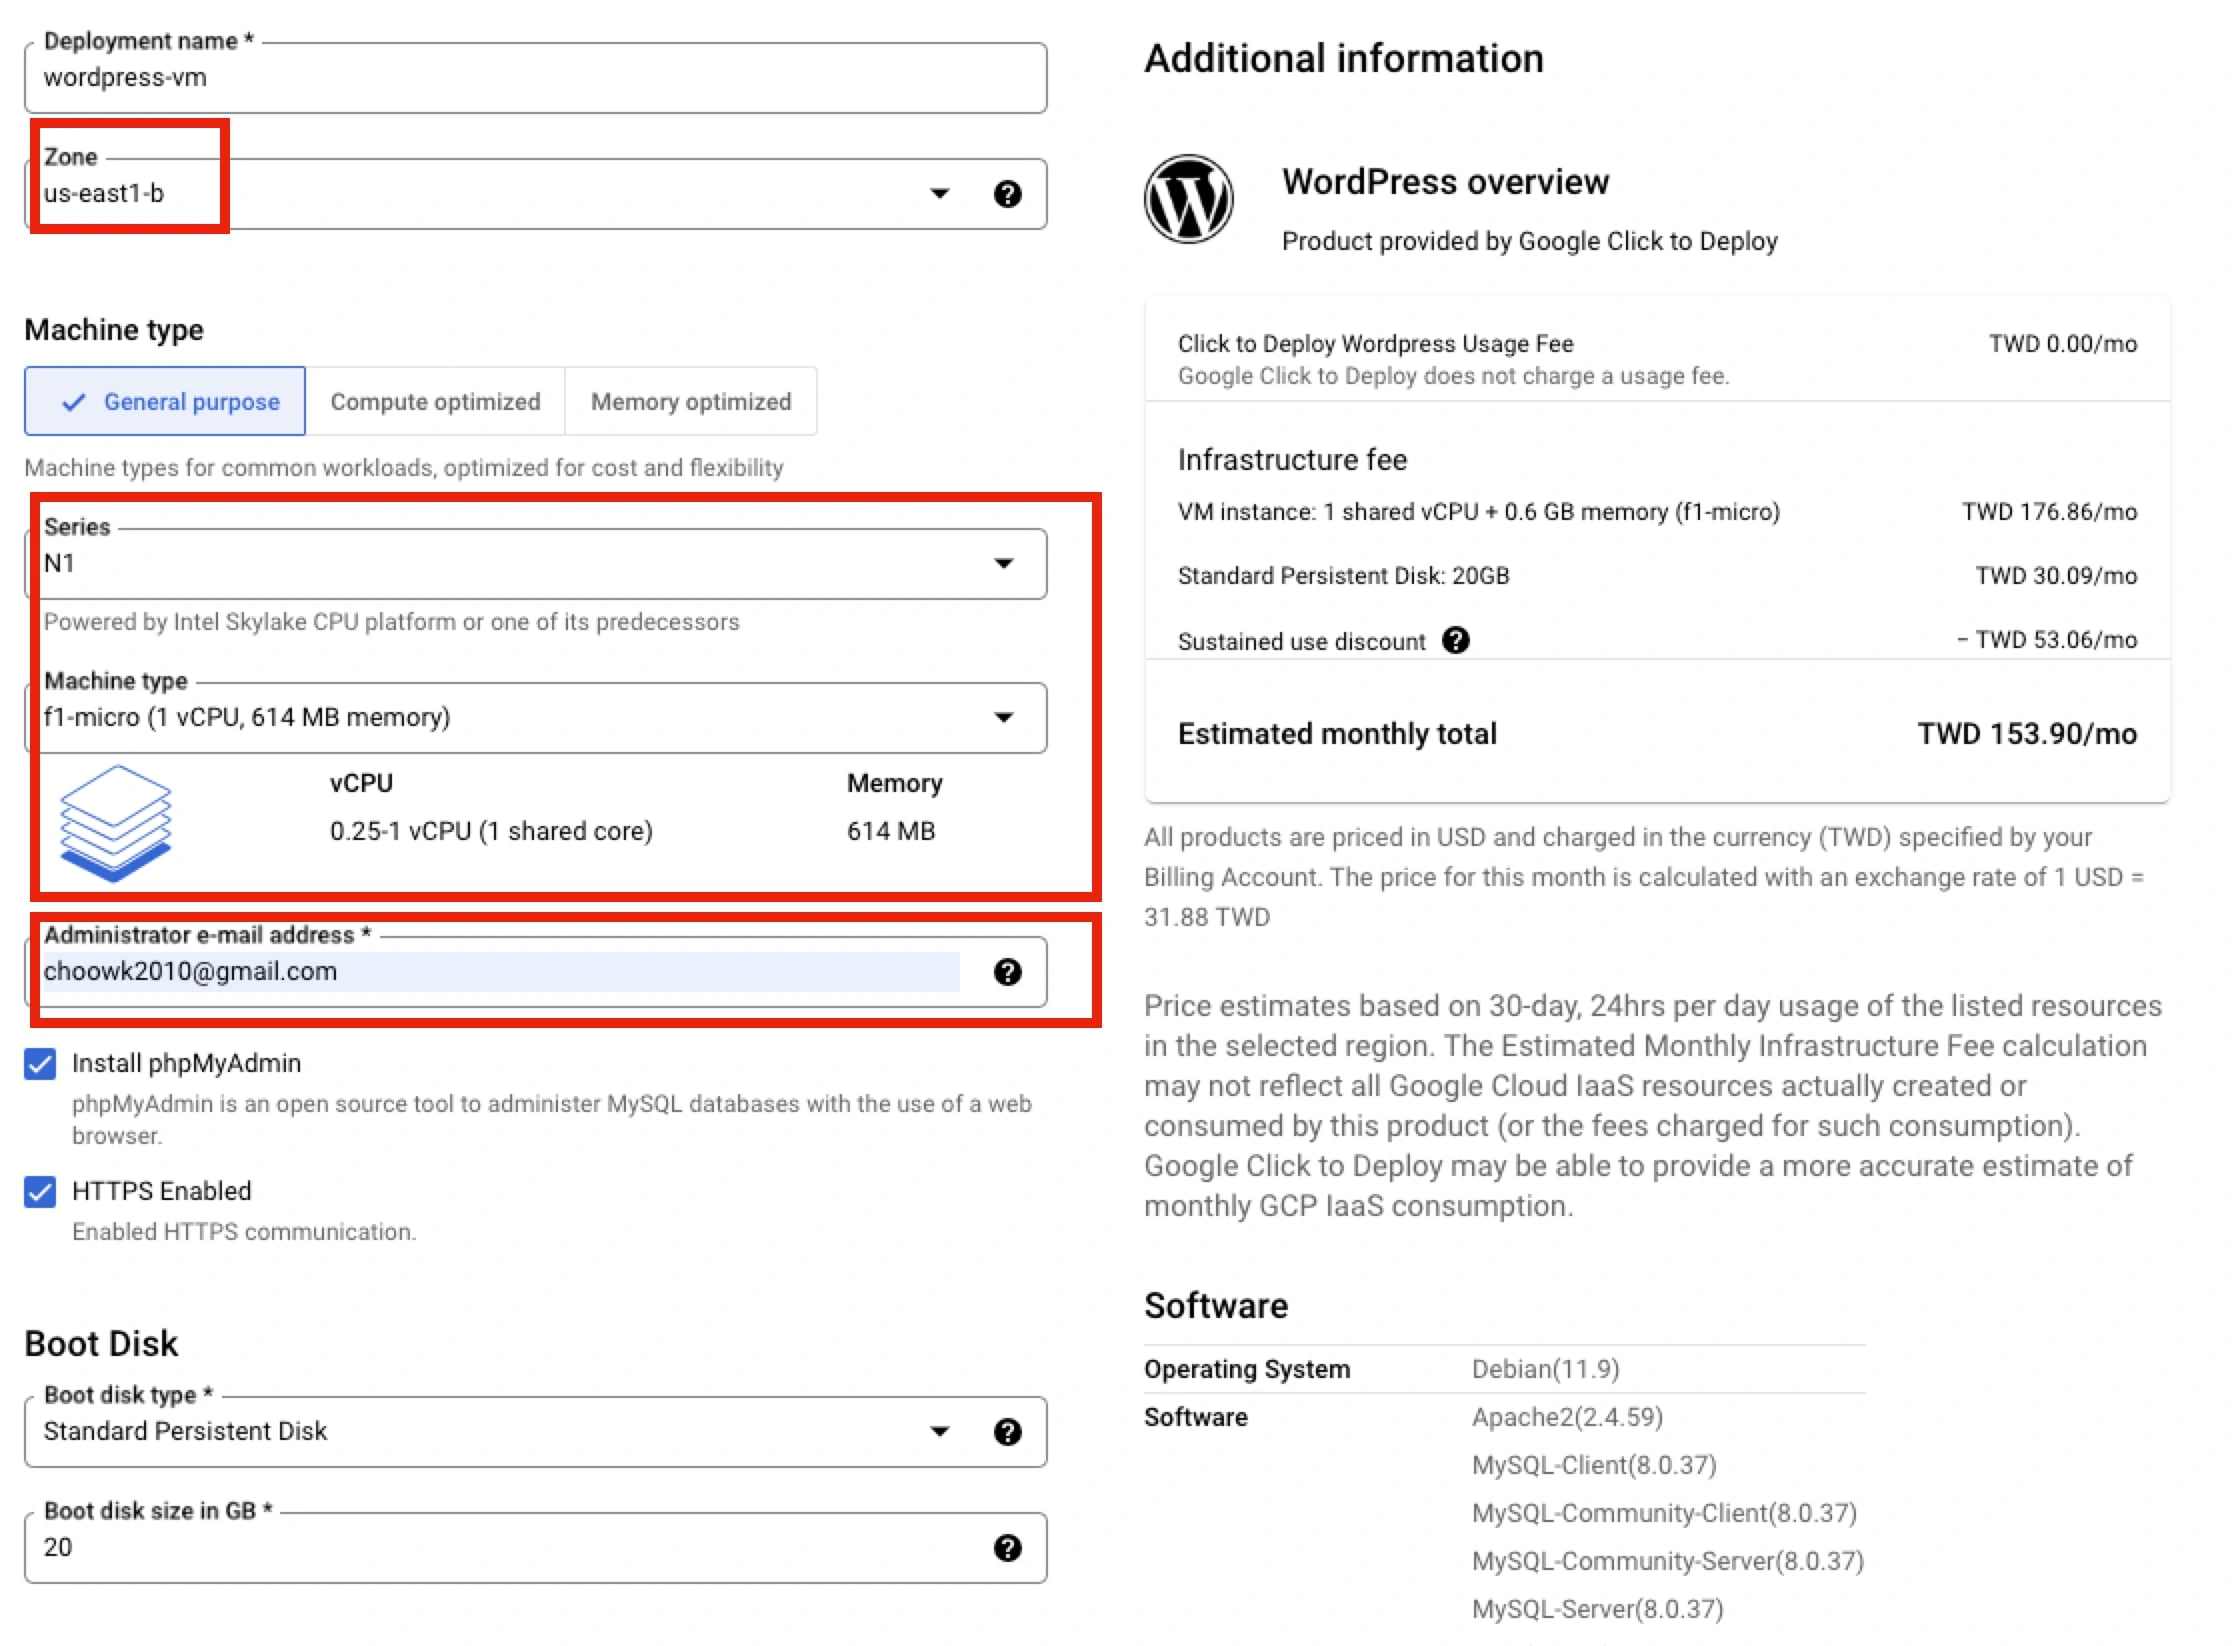The height and width of the screenshot is (1646, 2240).
Task: Click the VM instance fee TWD 176.86/mo
Action: click(2049, 512)
